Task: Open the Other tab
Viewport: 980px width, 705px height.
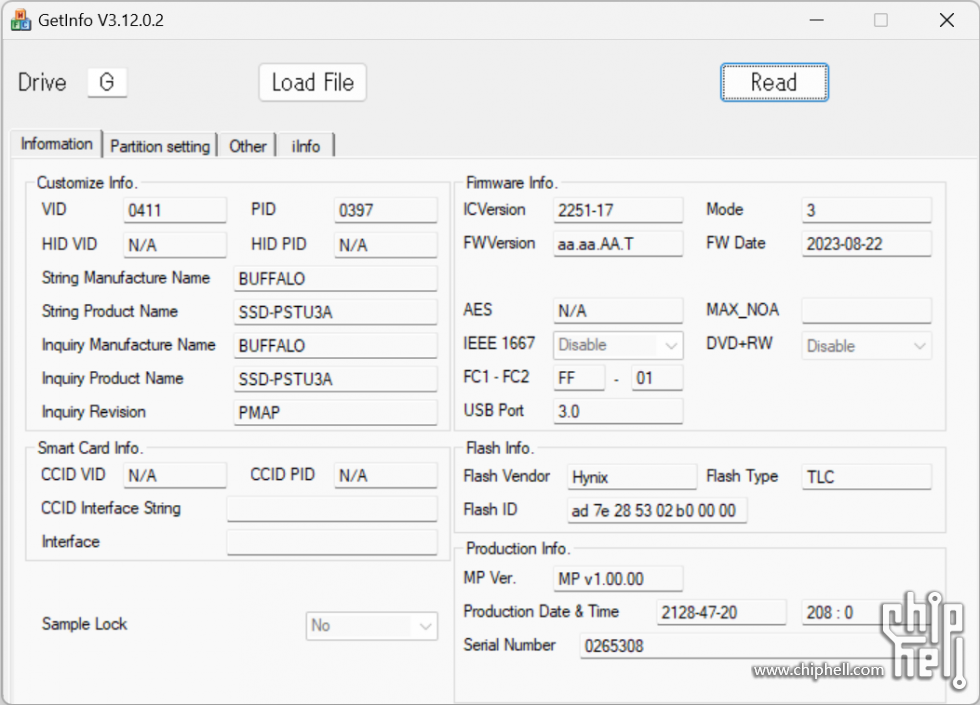Action: click(x=248, y=146)
